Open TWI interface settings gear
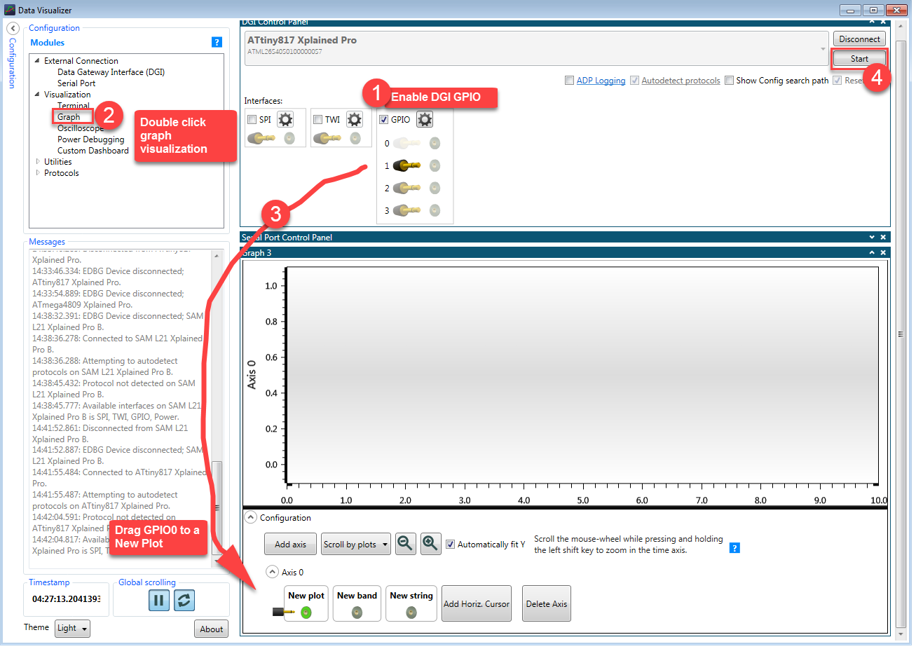This screenshot has height=646, width=912. click(354, 120)
